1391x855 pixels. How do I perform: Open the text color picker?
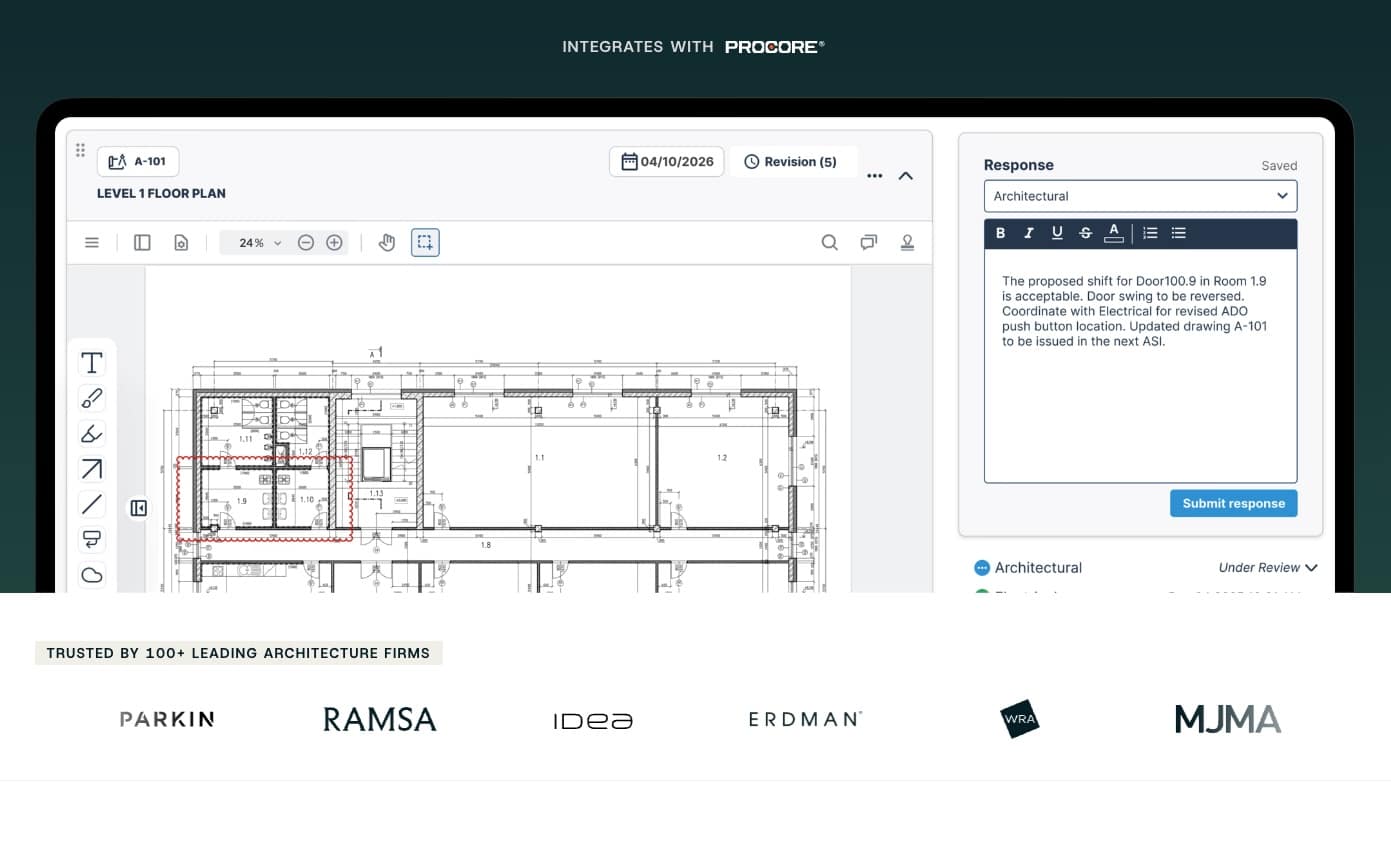pos(1113,233)
